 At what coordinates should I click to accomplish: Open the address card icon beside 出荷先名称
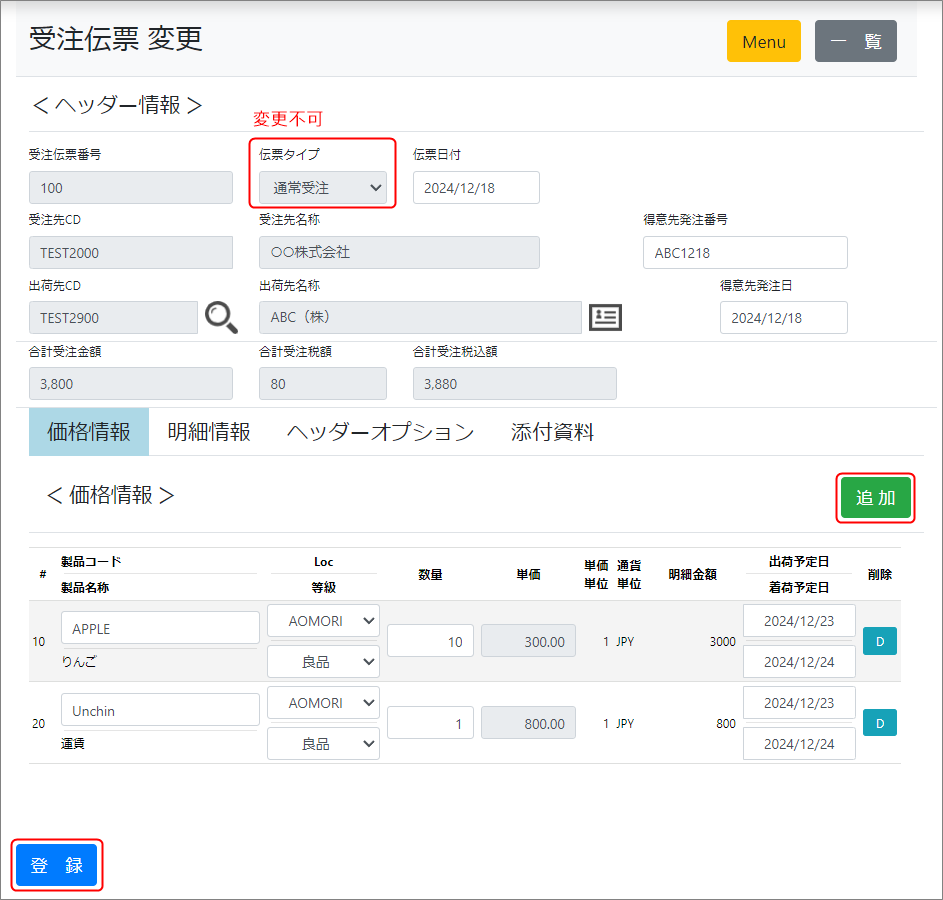[605, 317]
